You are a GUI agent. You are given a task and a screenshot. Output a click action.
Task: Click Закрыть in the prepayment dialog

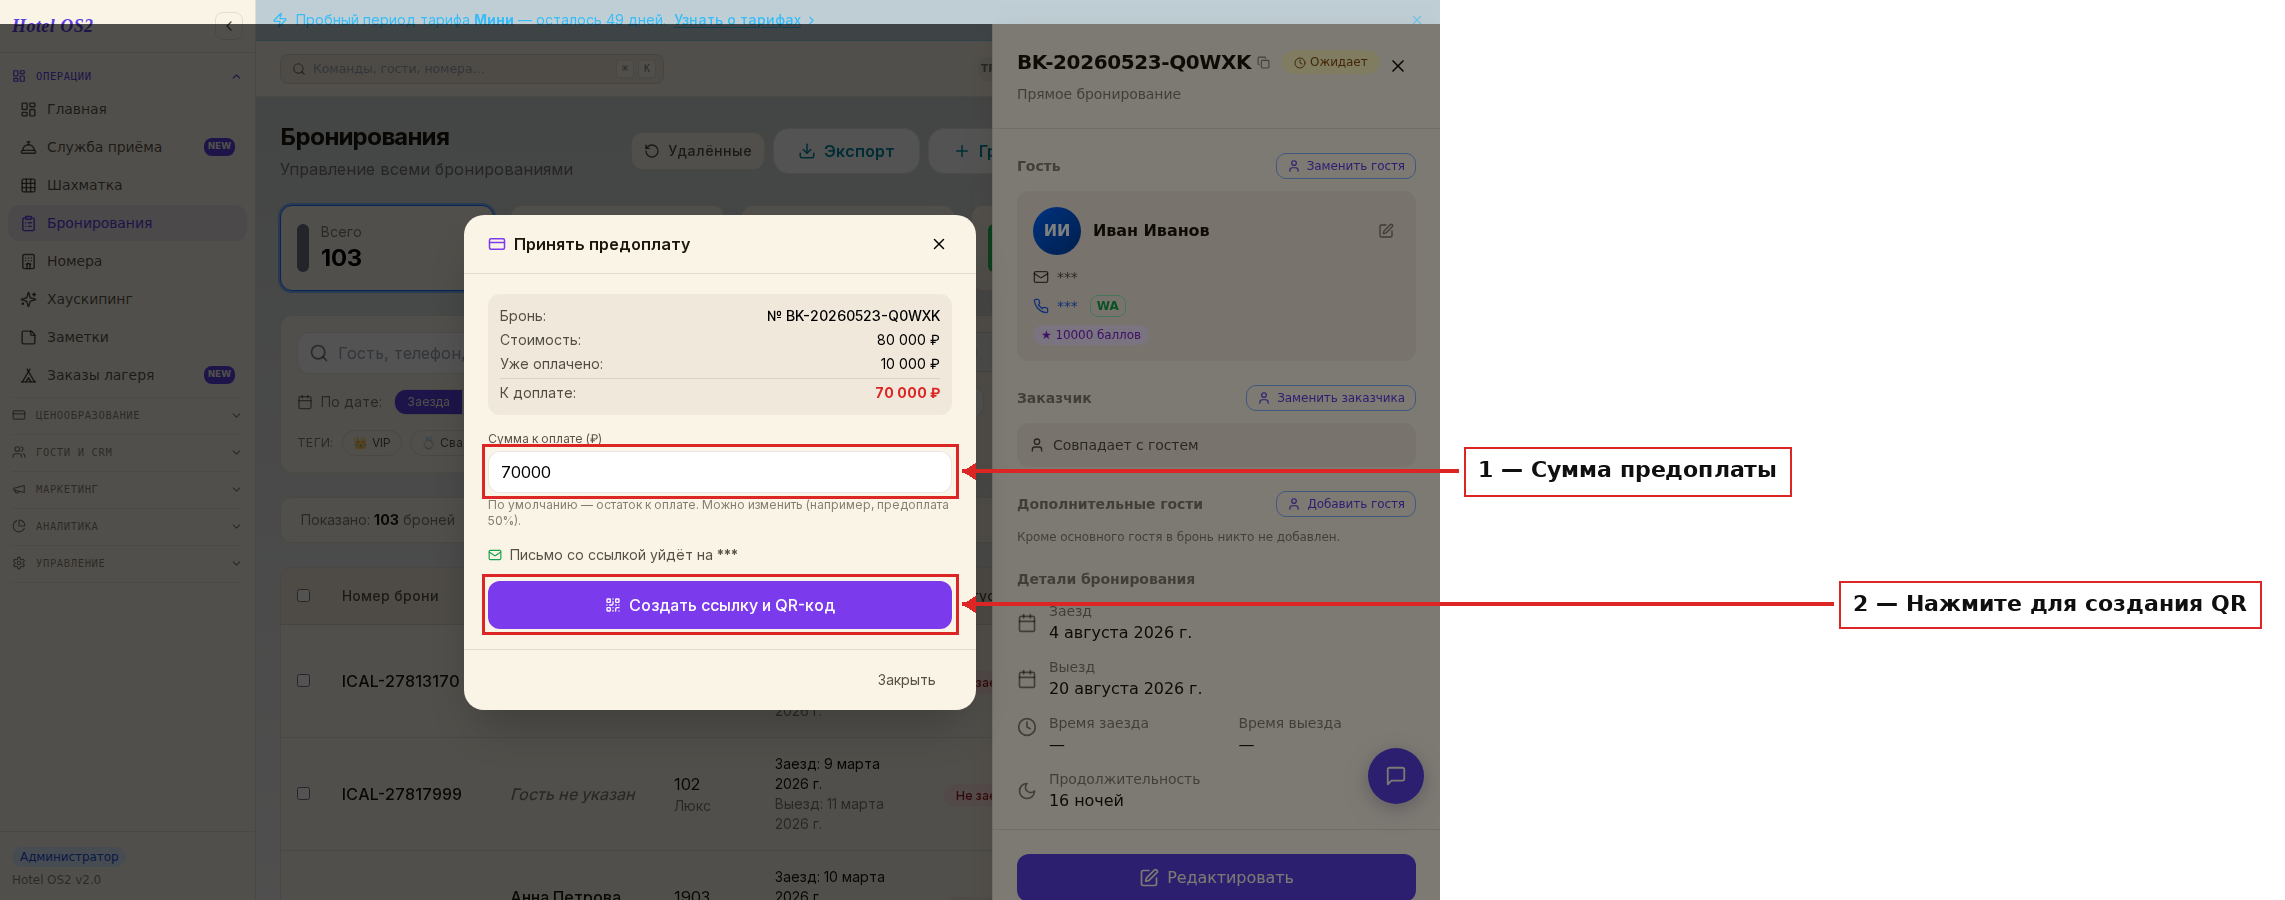click(906, 680)
